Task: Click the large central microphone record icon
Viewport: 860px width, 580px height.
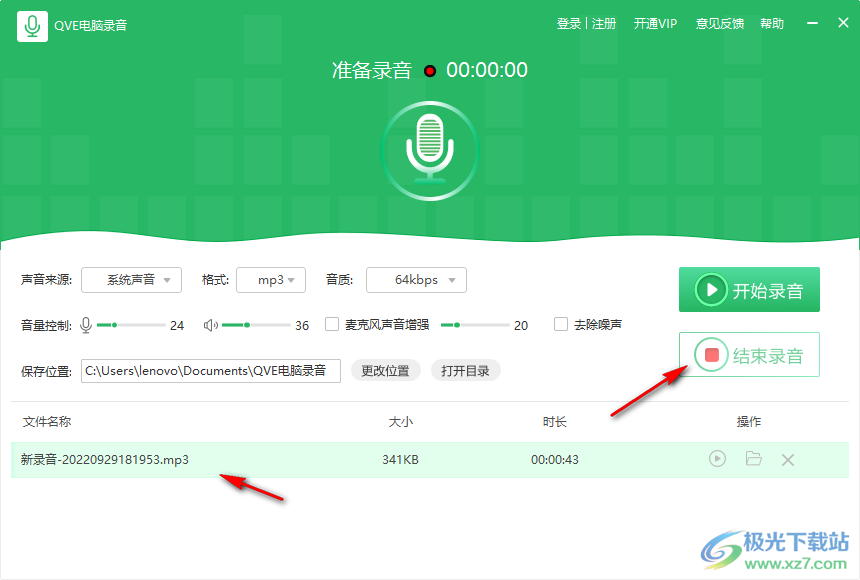Action: tap(430, 148)
